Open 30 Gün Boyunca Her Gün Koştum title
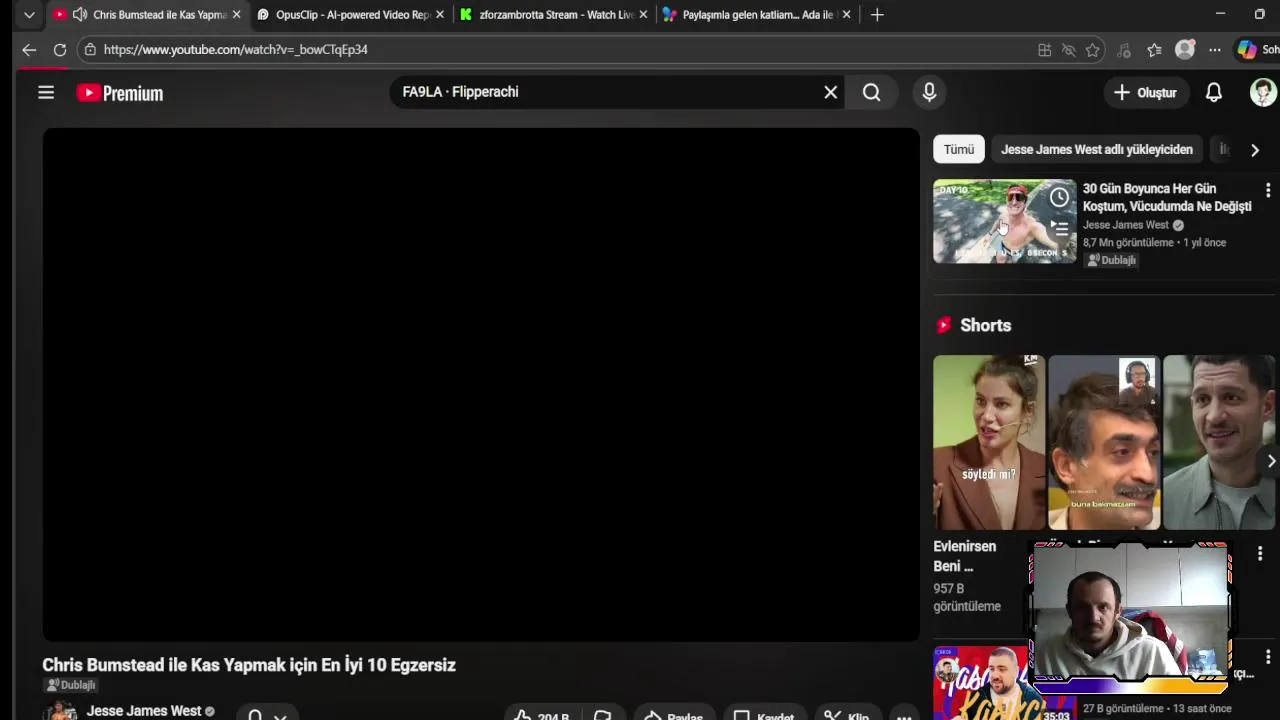 [x=1167, y=197]
